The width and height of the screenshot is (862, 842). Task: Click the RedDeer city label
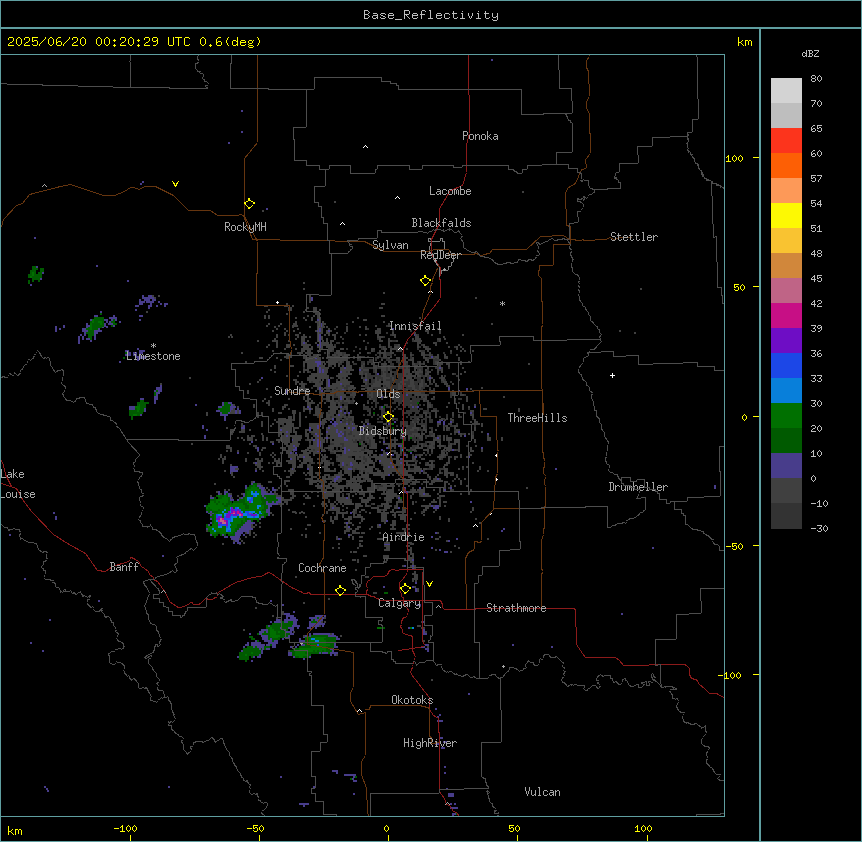[x=440, y=255]
